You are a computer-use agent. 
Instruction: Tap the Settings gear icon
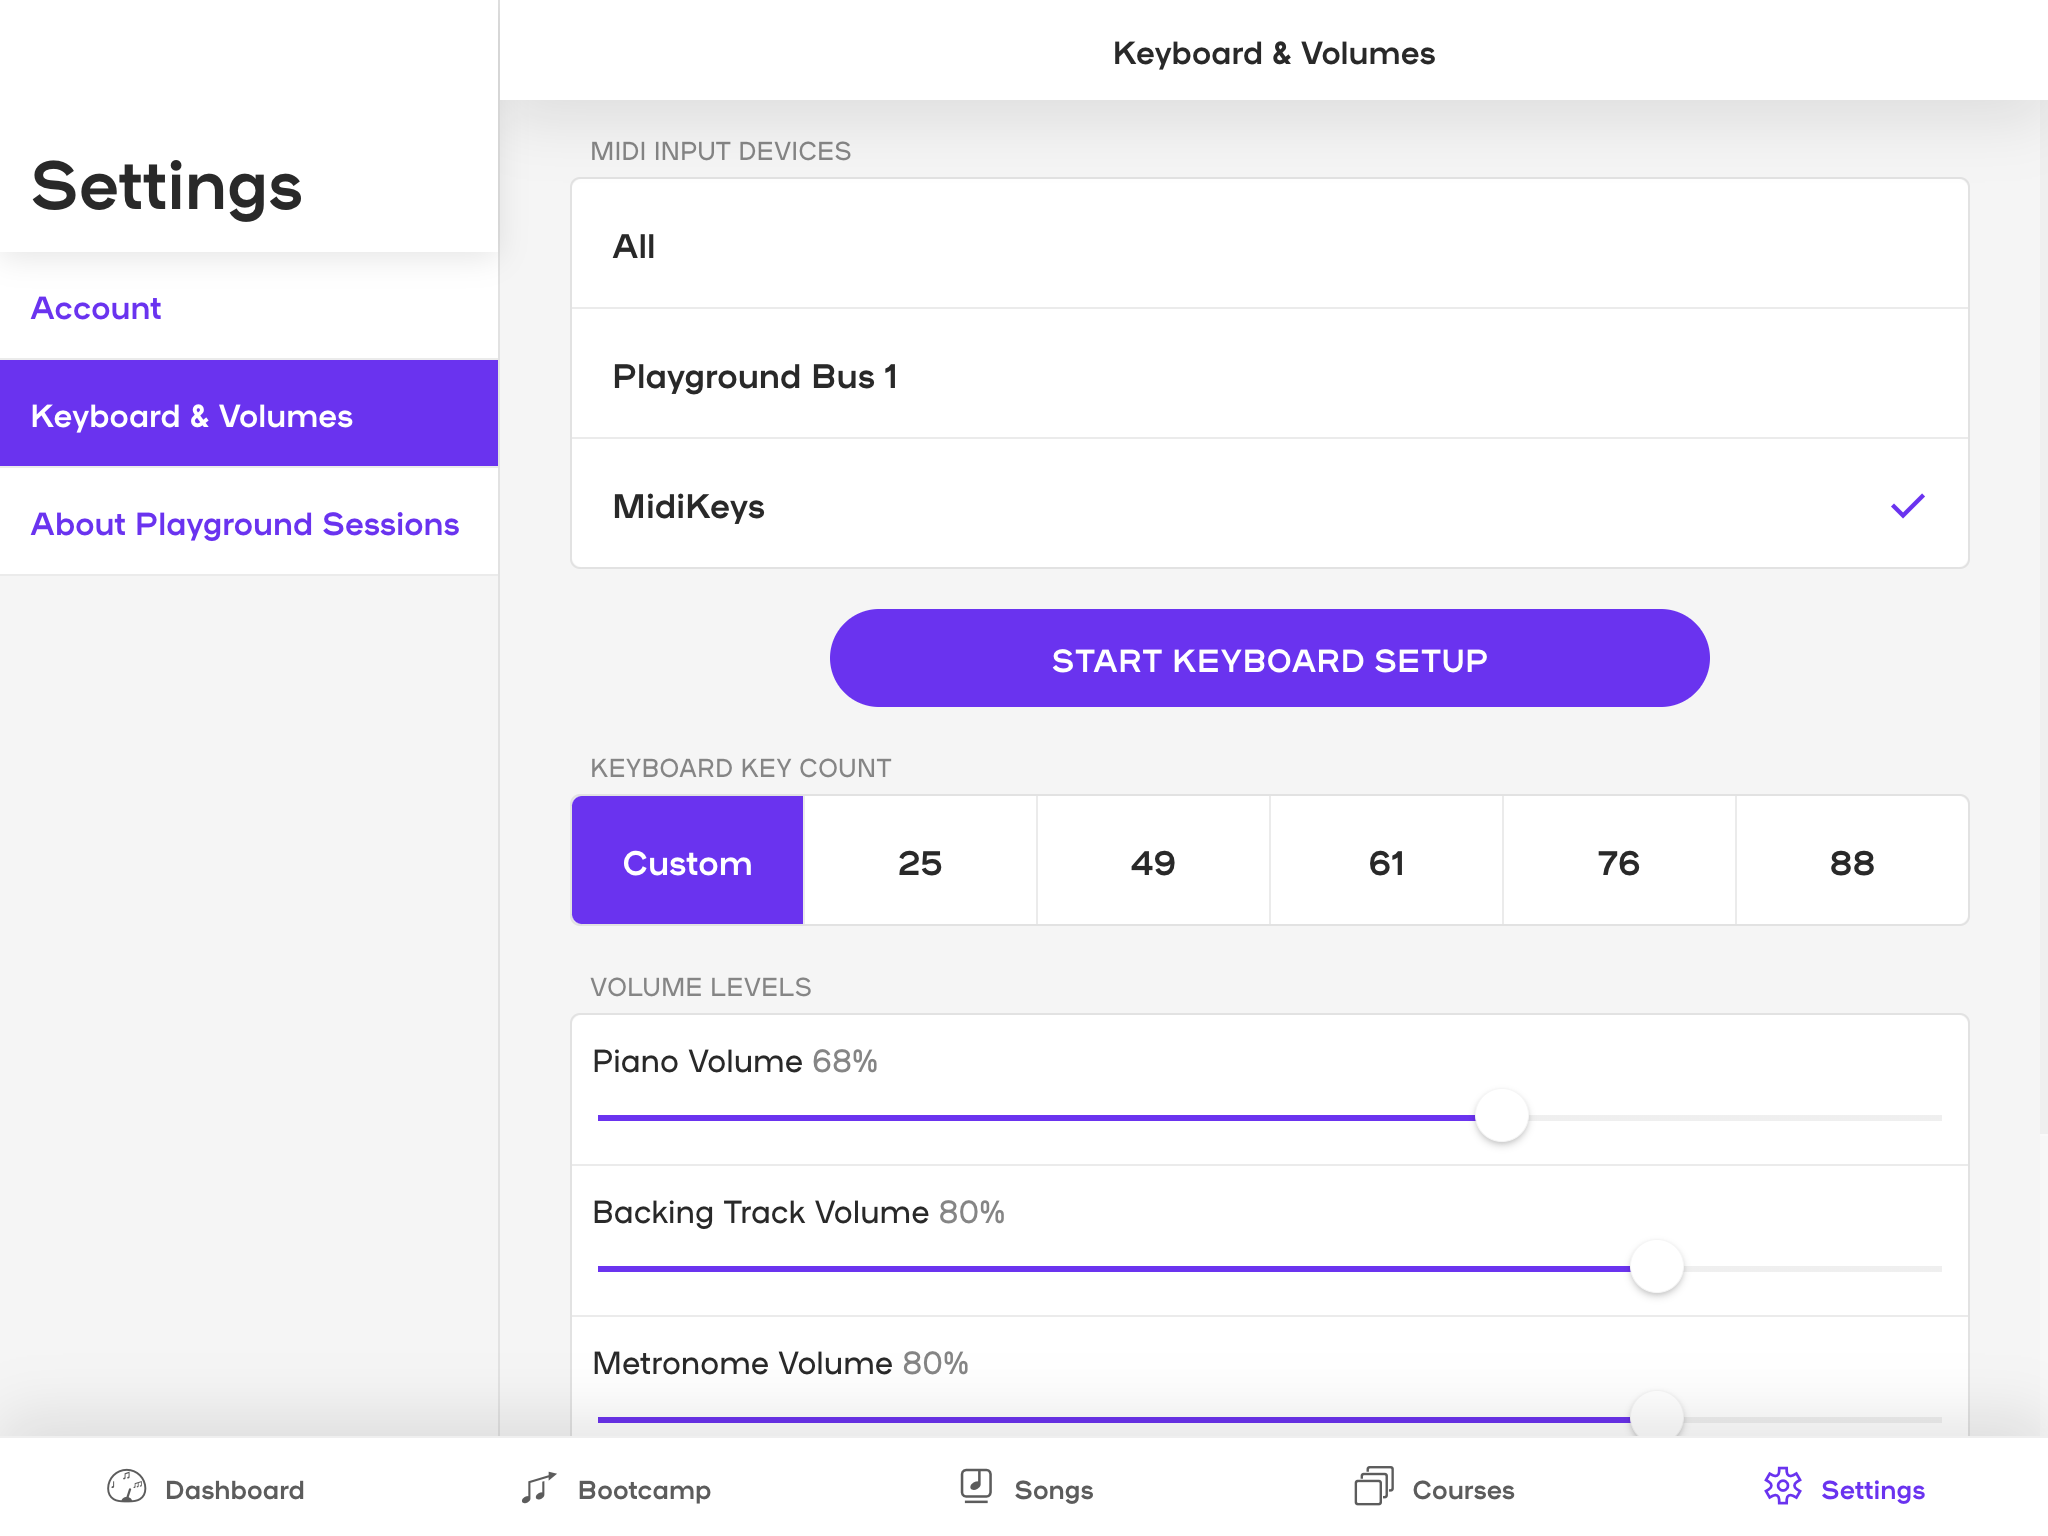(1783, 1487)
